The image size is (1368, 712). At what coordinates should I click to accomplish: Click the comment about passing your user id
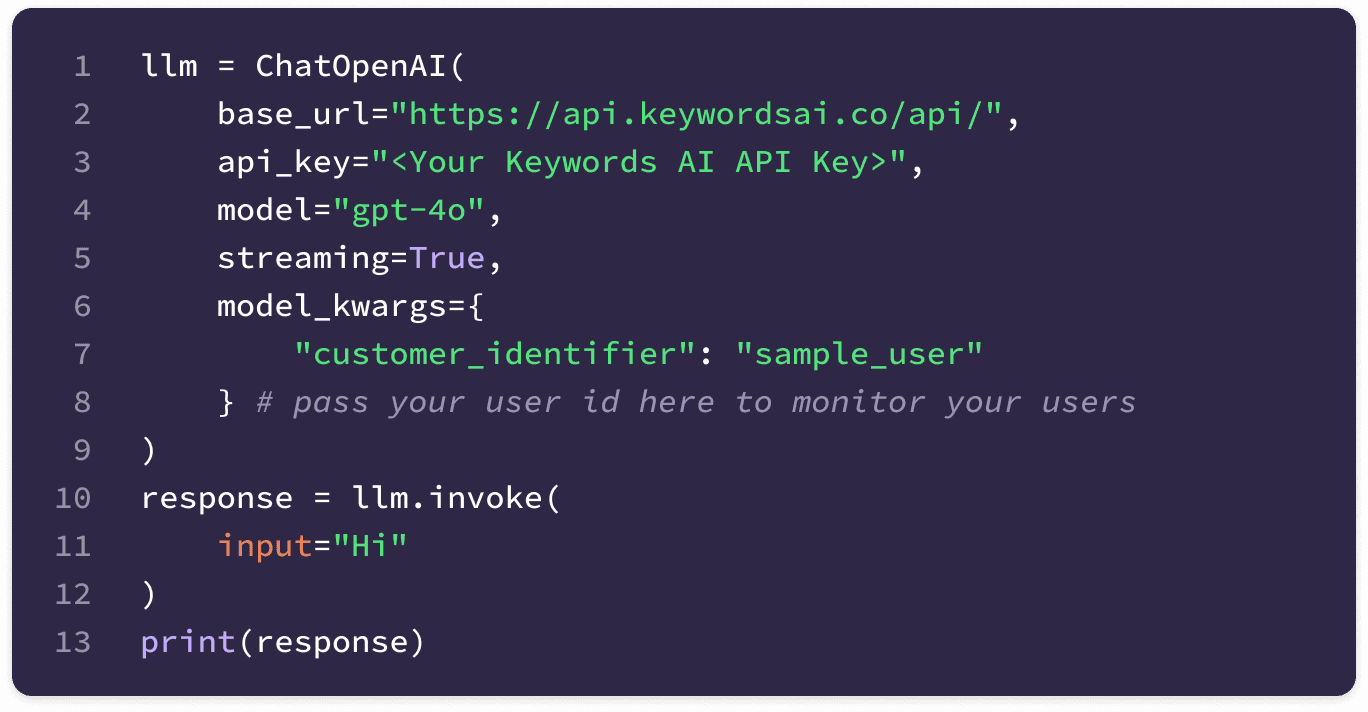[696, 403]
